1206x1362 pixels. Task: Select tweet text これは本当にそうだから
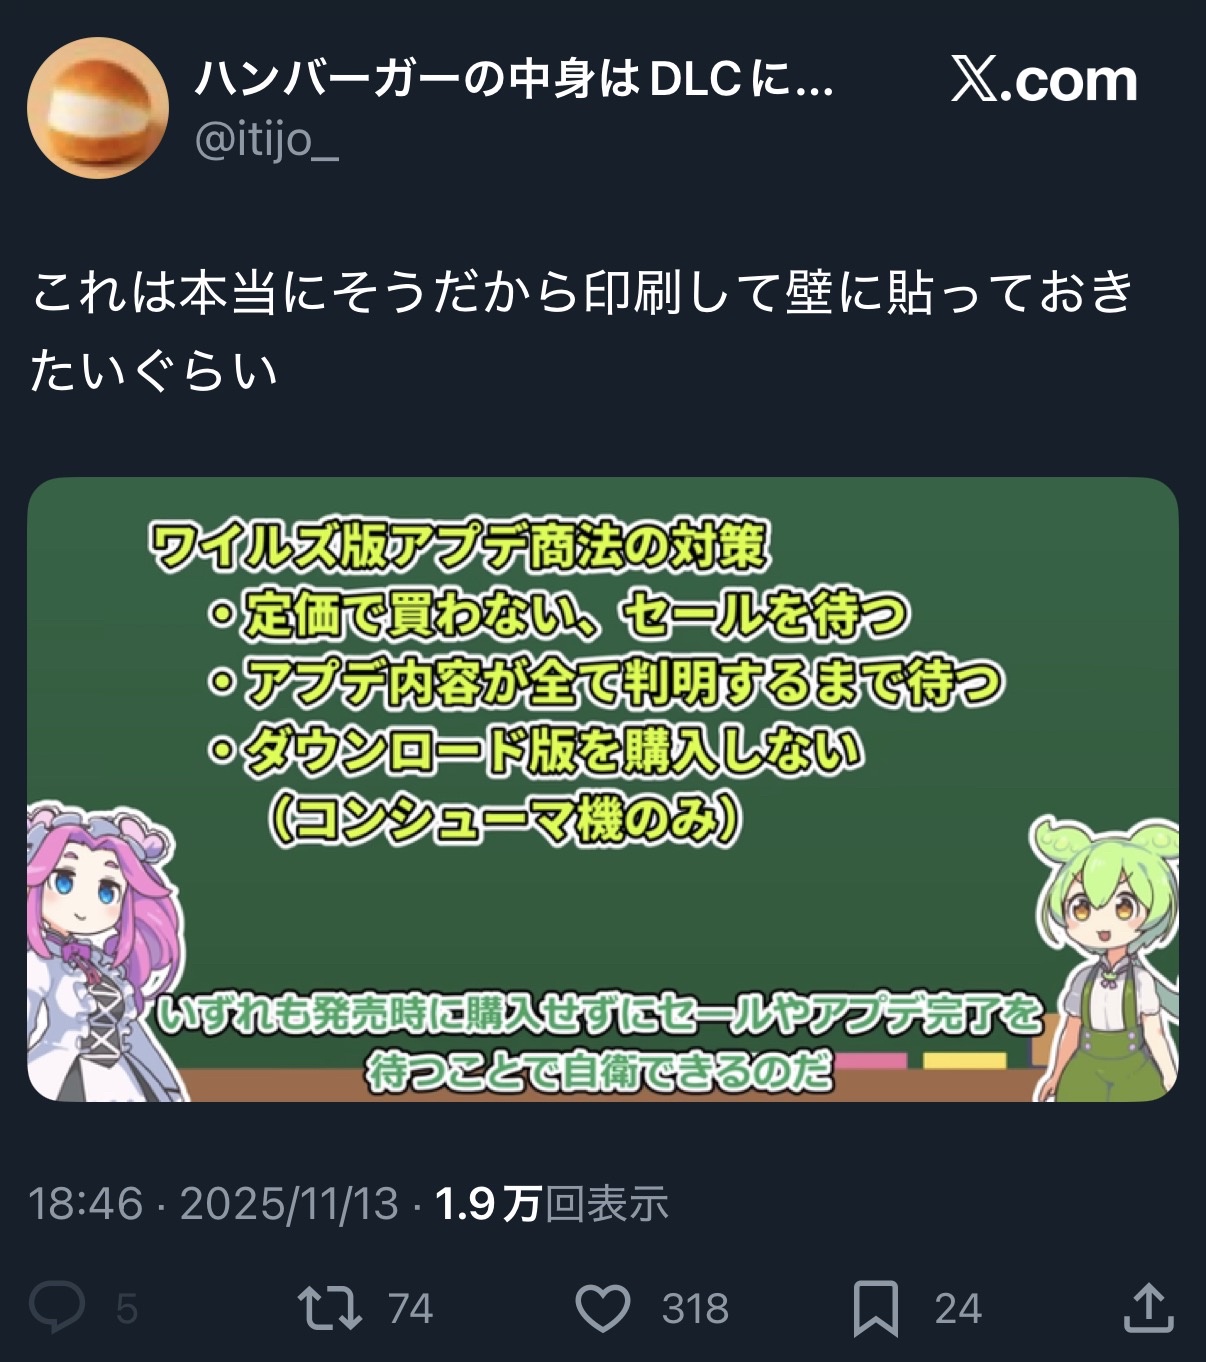[304, 292]
